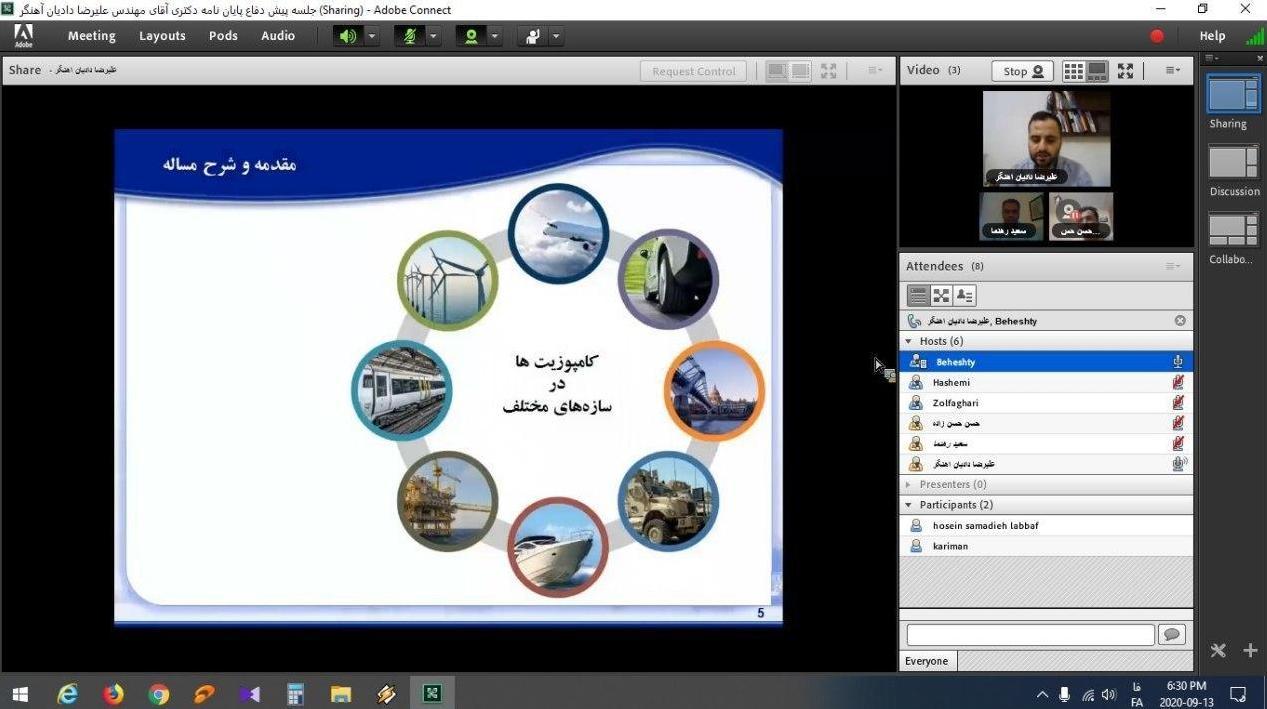Click the Stop webcam button in Video pod

[1022, 71]
